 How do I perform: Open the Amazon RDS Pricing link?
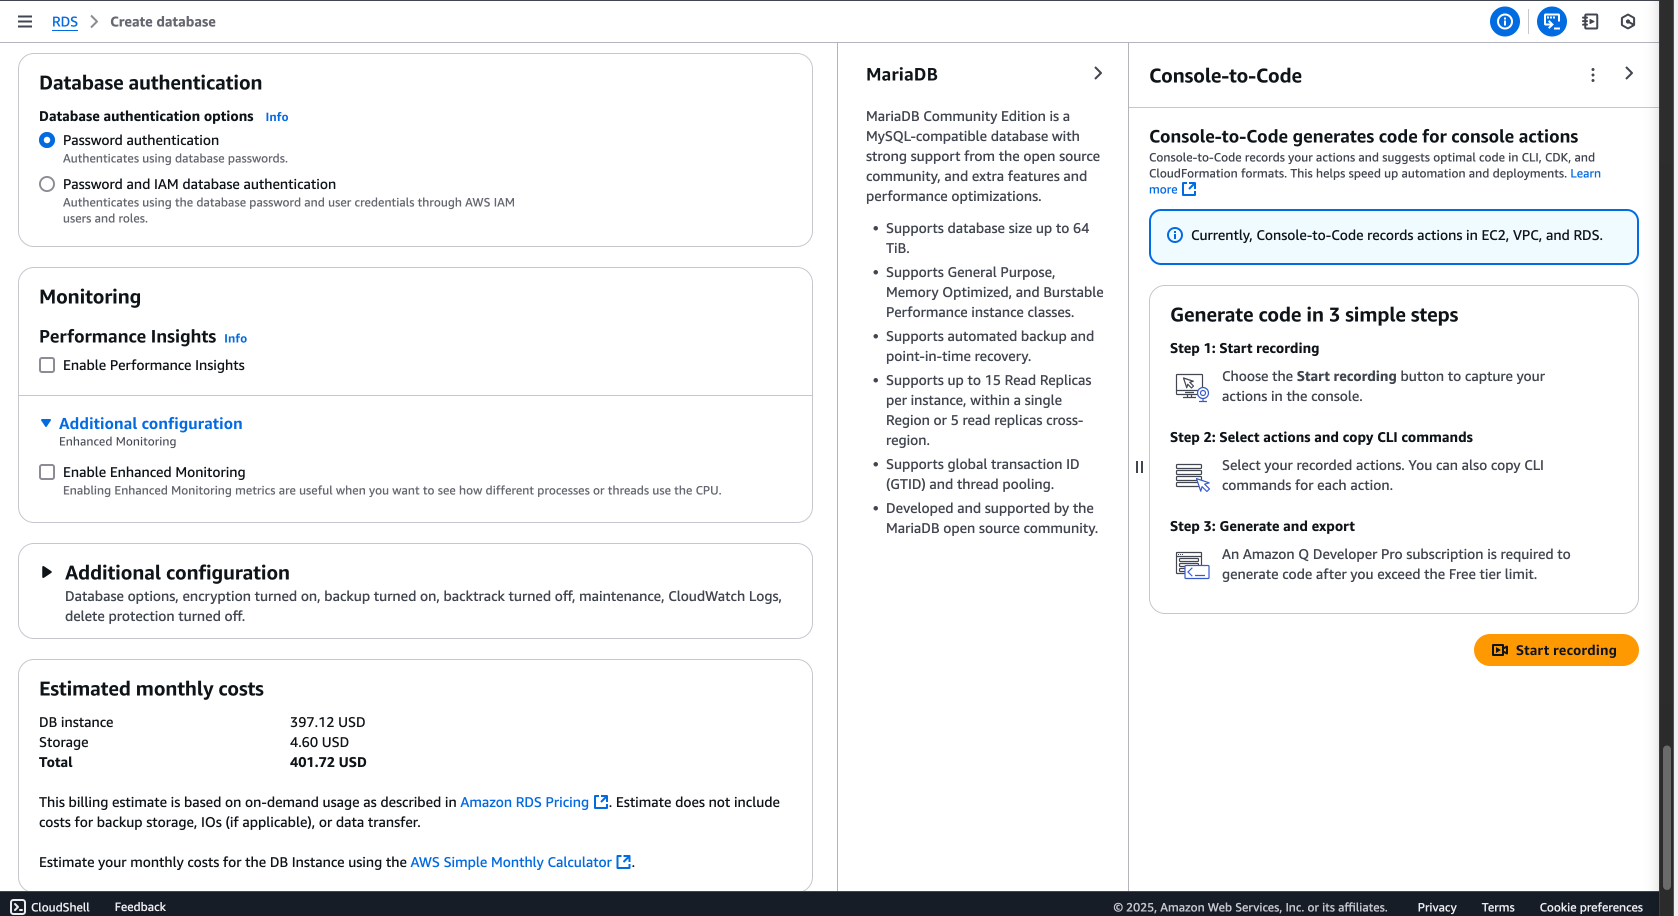pos(524,802)
